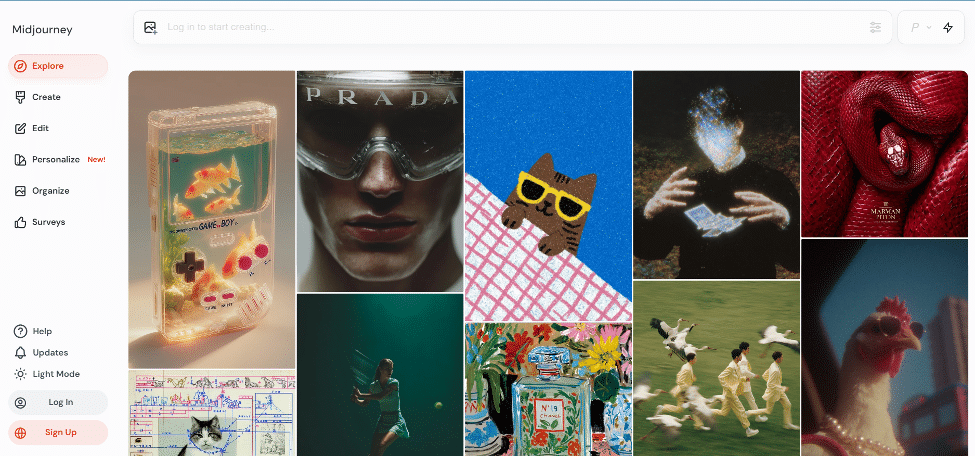Select Surveys in the sidebar
Screen dimensions: 977x456
58,222
